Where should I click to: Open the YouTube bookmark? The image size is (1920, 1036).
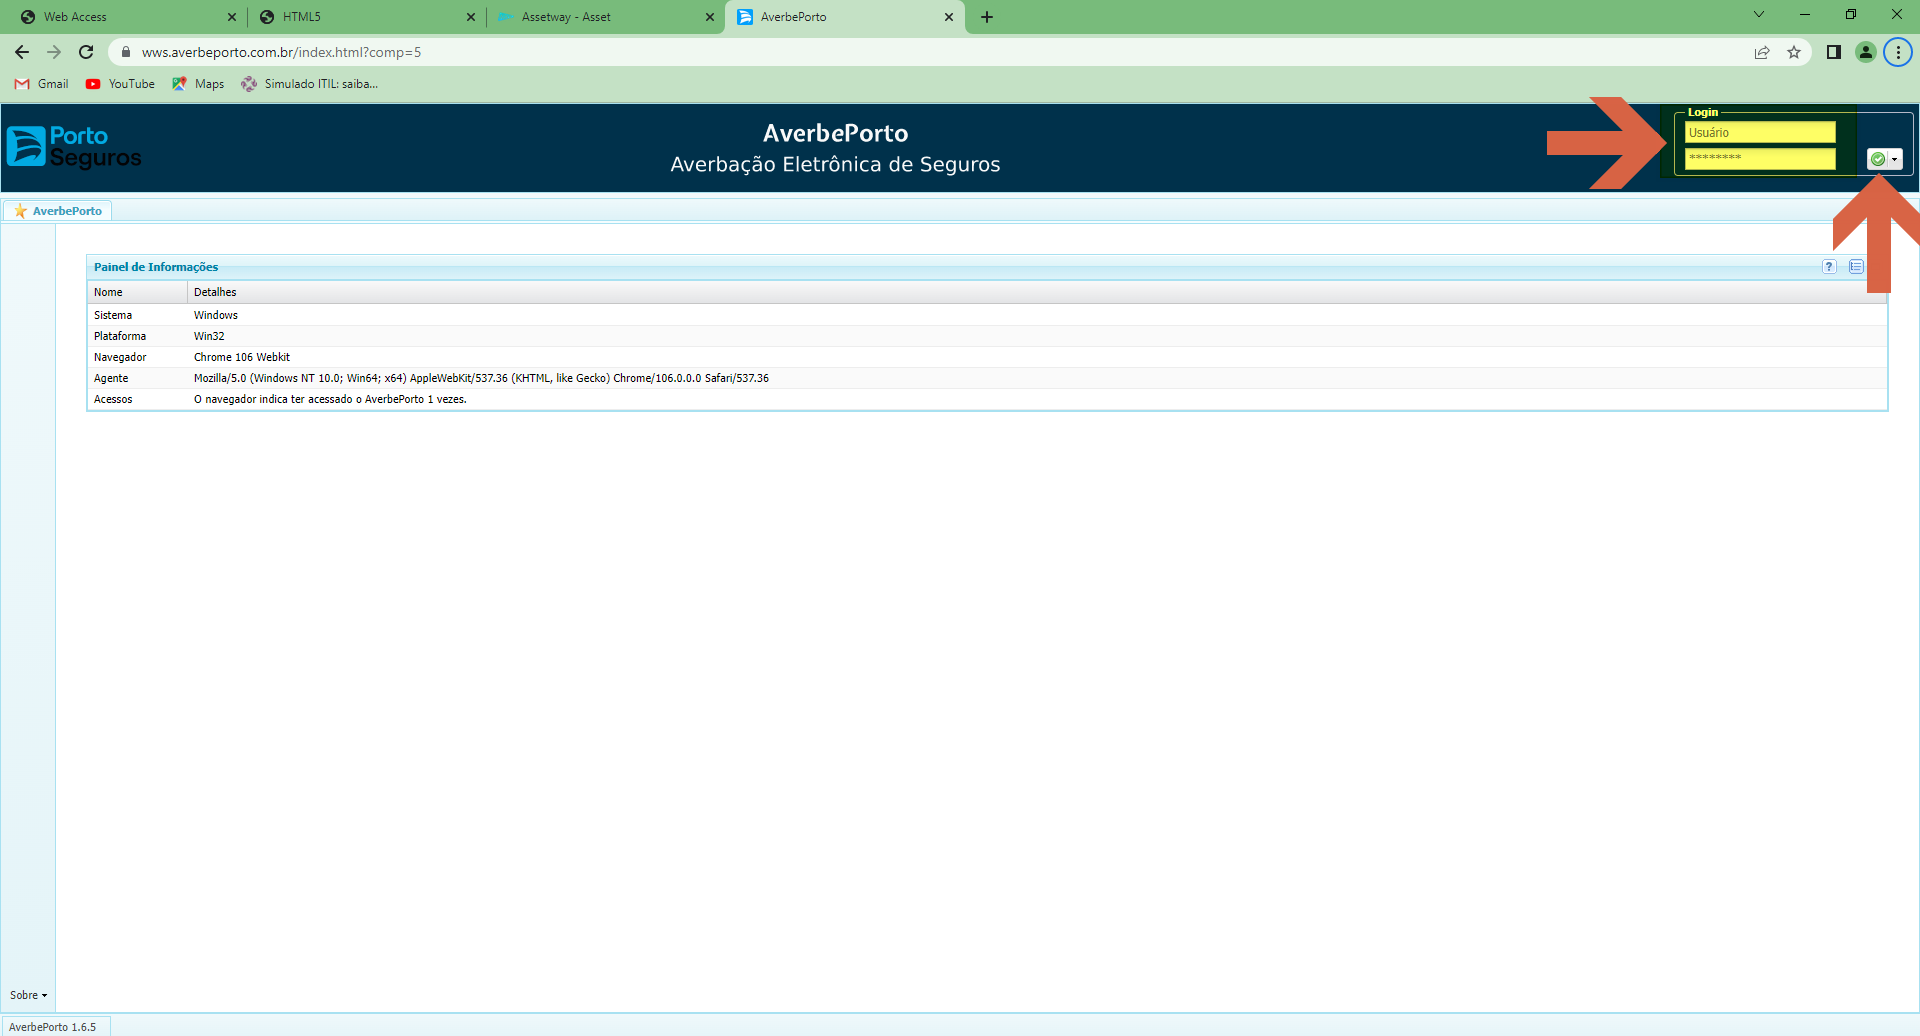tap(120, 84)
